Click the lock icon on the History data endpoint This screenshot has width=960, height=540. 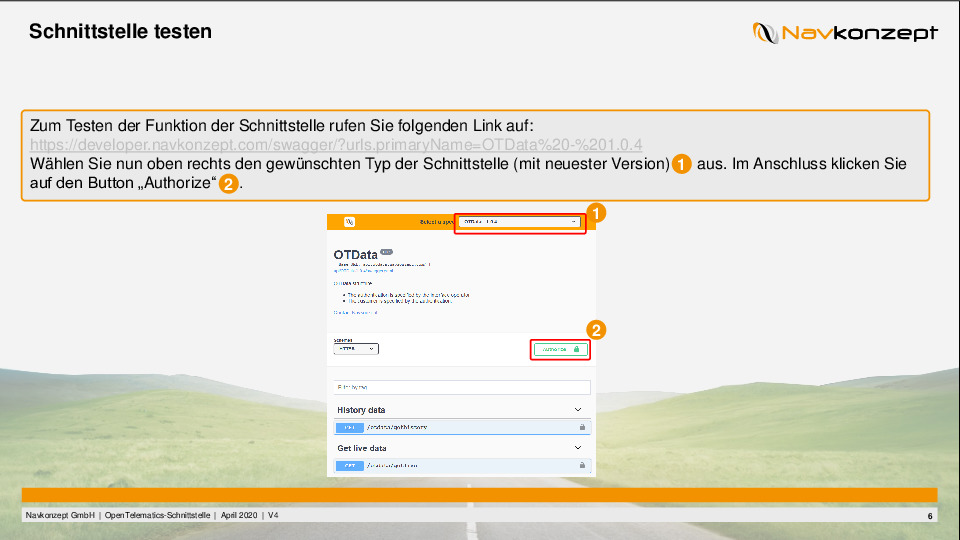pos(582,427)
